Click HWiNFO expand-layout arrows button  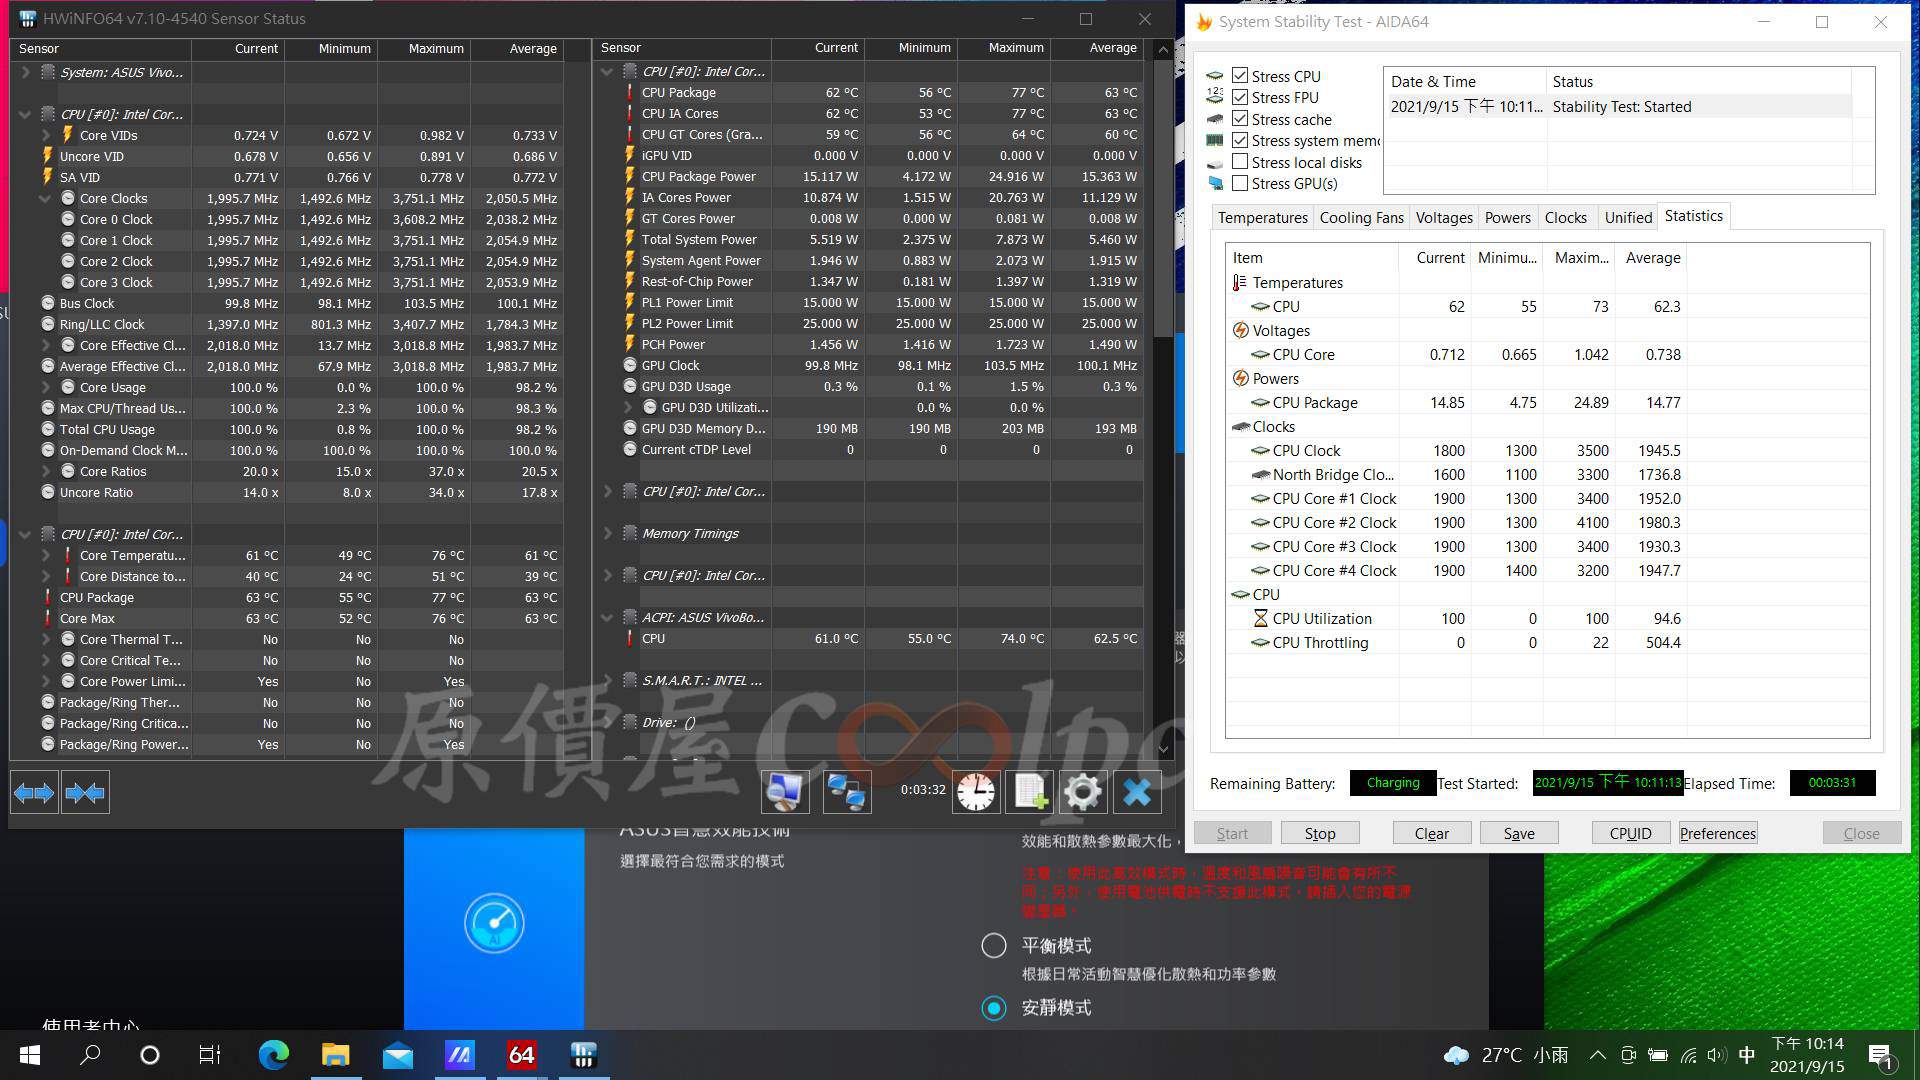click(x=35, y=793)
